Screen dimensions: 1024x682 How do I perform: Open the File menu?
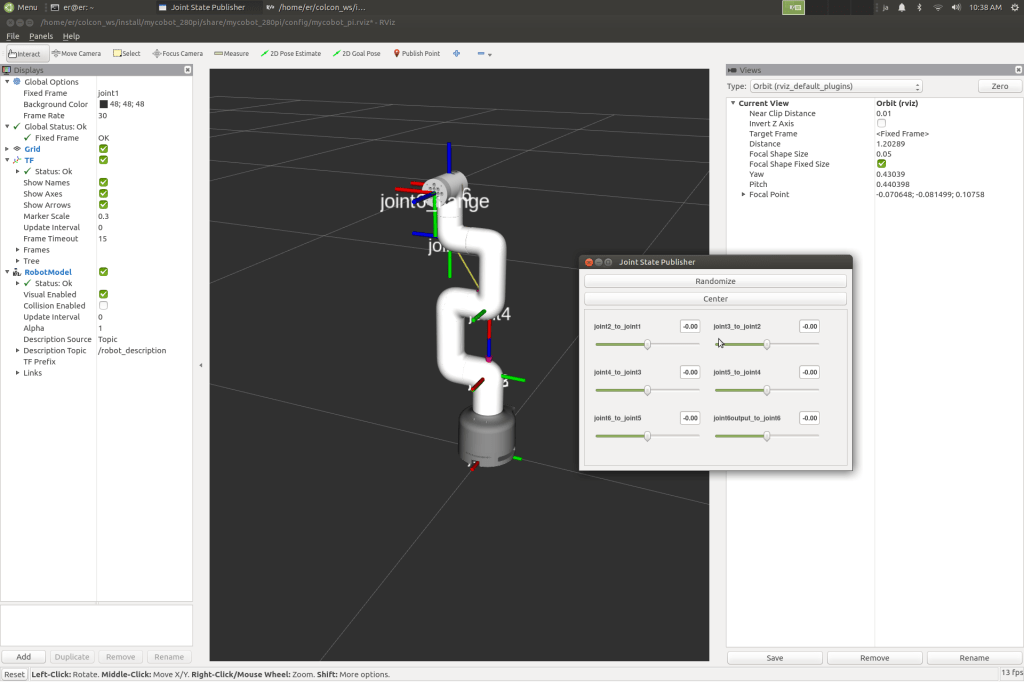[x=13, y=37]
